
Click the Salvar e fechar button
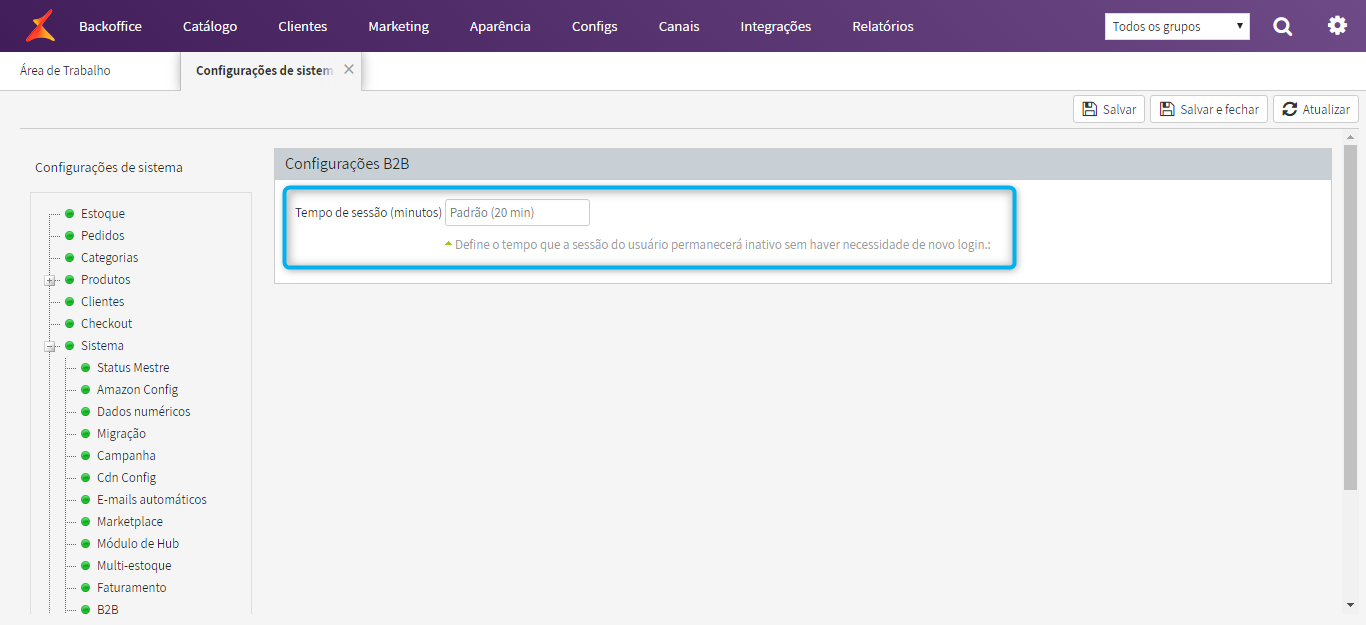(x=1209, y=109)
